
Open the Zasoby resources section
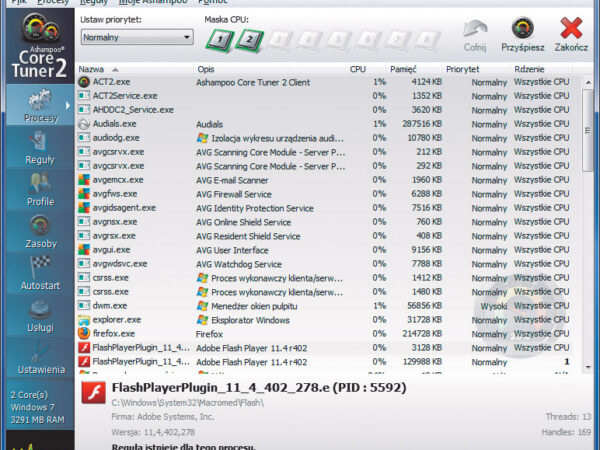(40, 232)
